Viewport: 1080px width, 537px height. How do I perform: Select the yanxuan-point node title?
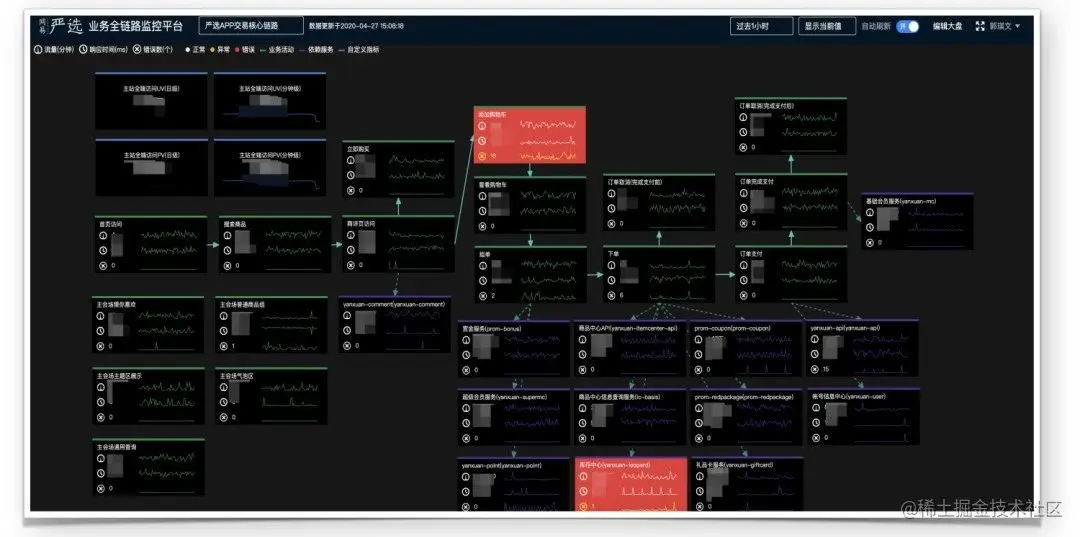501,465
